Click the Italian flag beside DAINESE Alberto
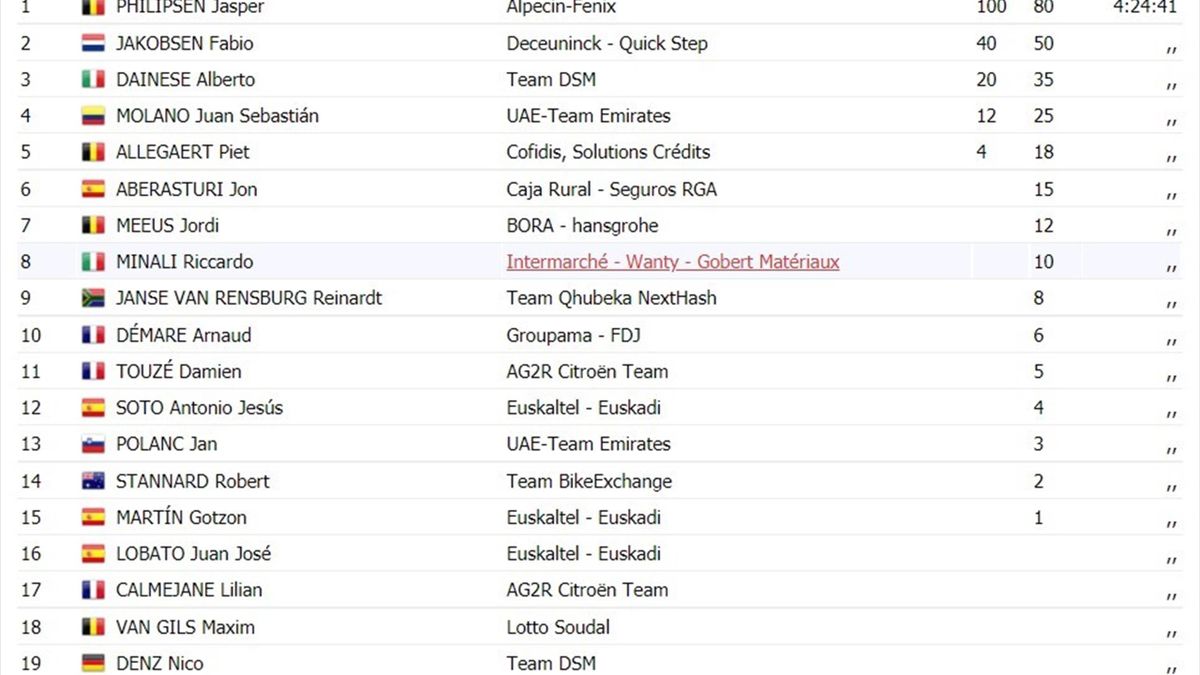This screenshot has height=675, width=1200. pyautogui.click(x=93, y=80)
